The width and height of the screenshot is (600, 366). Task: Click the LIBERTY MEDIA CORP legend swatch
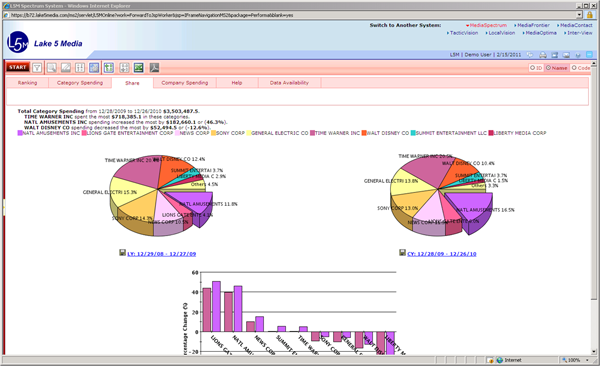click(491, 133)
